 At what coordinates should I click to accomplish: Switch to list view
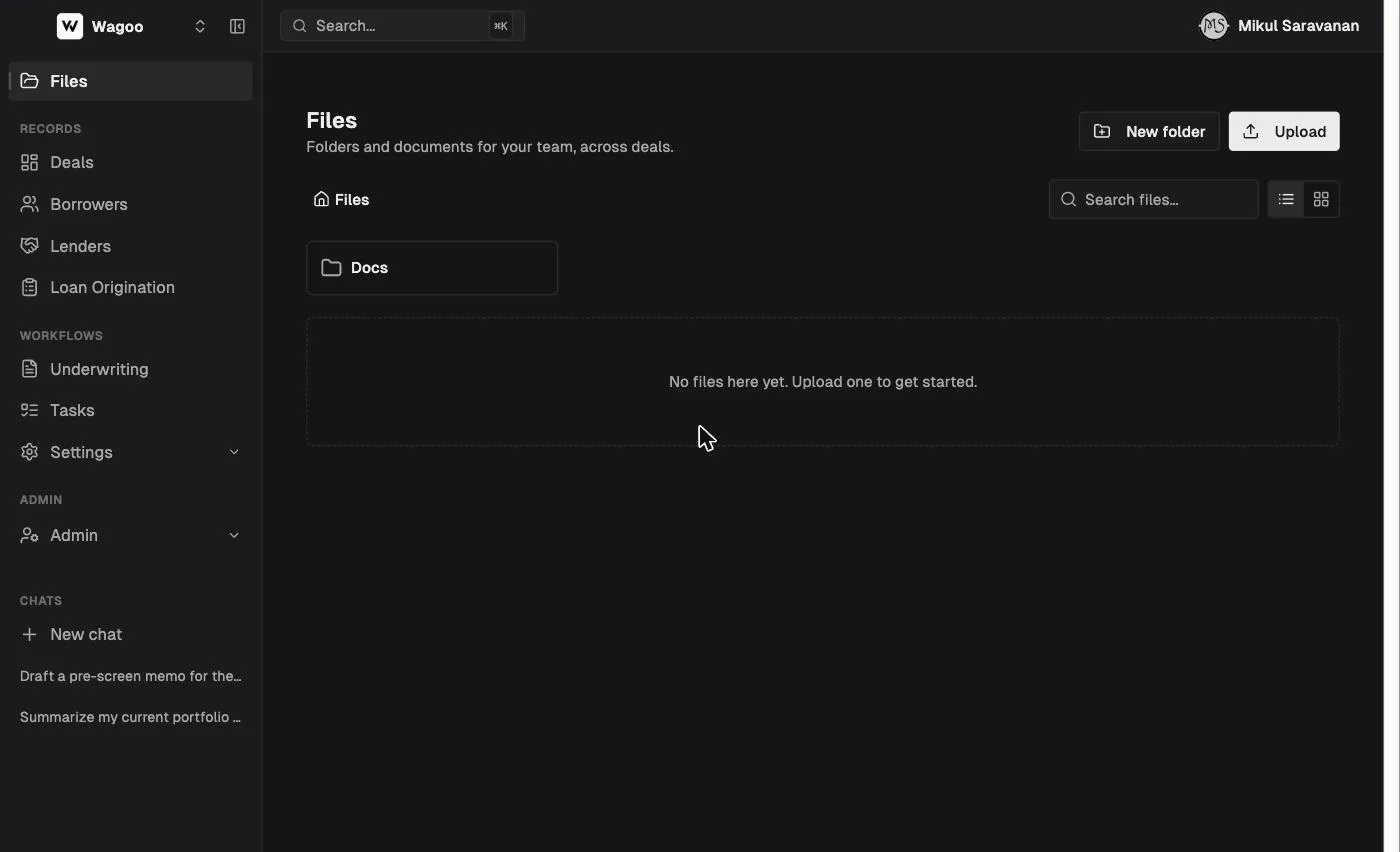(1286, 199)
